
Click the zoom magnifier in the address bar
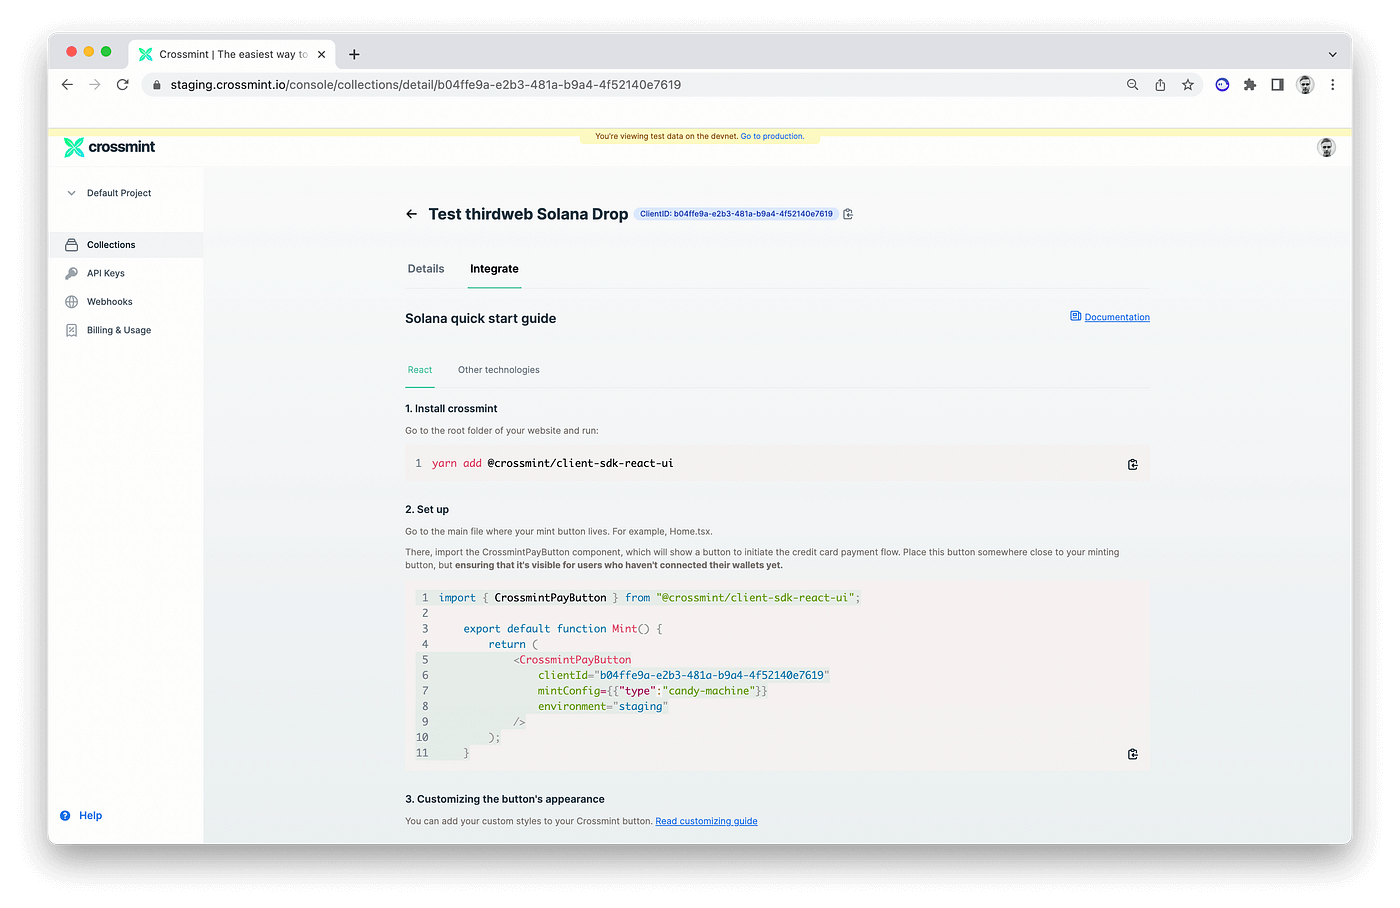(x=1133, y=85)
